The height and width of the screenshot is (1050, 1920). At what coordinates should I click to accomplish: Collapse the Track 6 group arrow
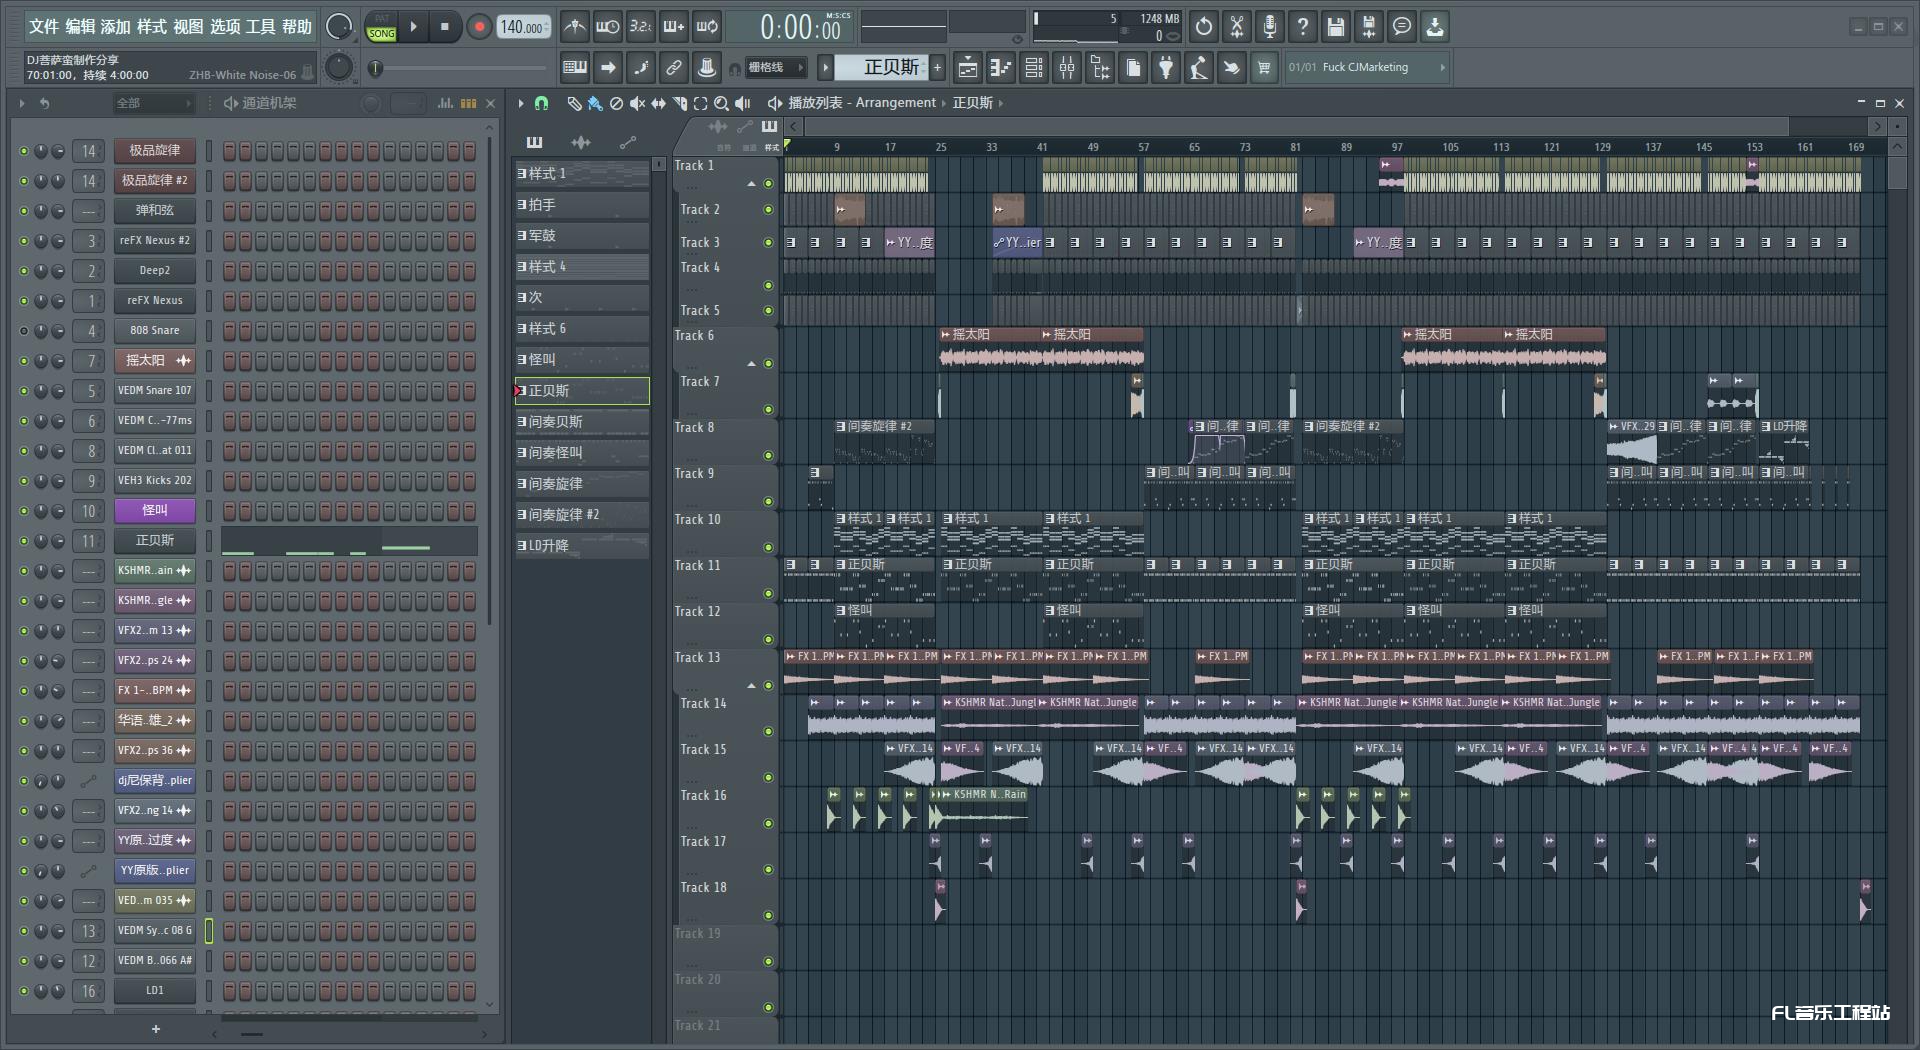click(x=752, y=364)
